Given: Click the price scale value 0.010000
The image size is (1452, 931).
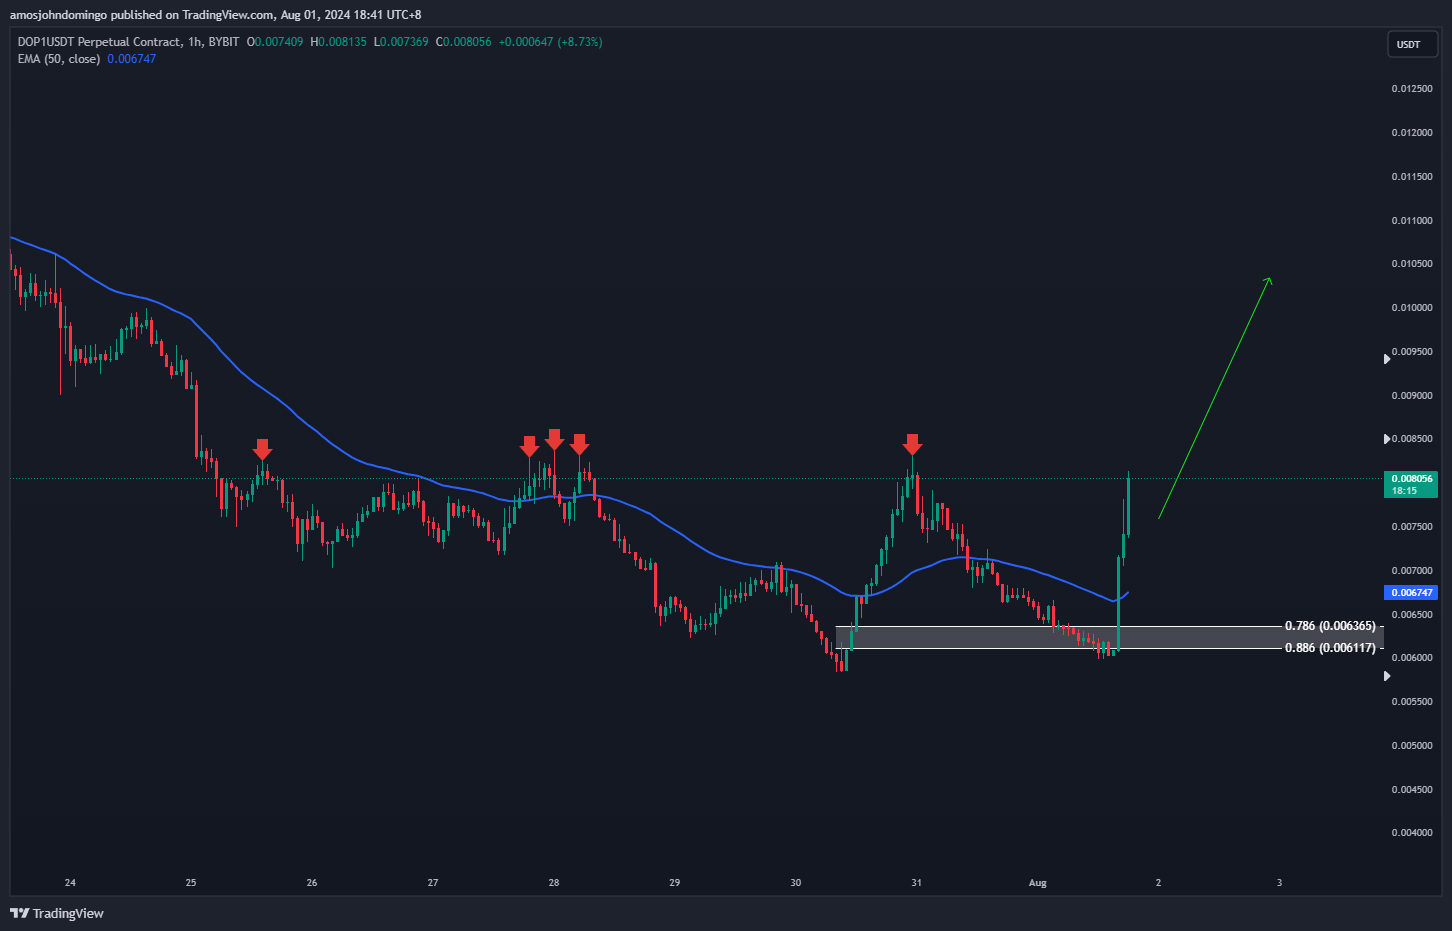Looking at the screenshot, I should point(1411,308).
